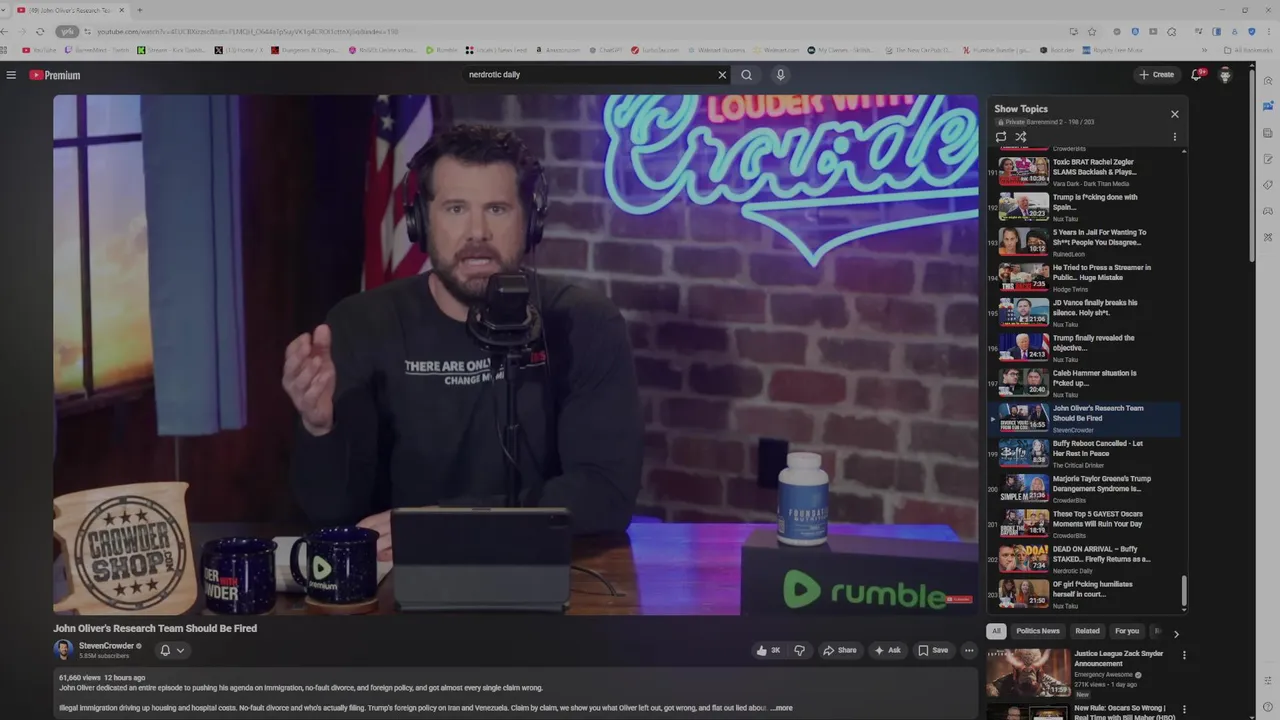Play 'JD Vance finally breaks his silence' video
This screenshot has width=1280, height=720.
[x=1084, y=312]
